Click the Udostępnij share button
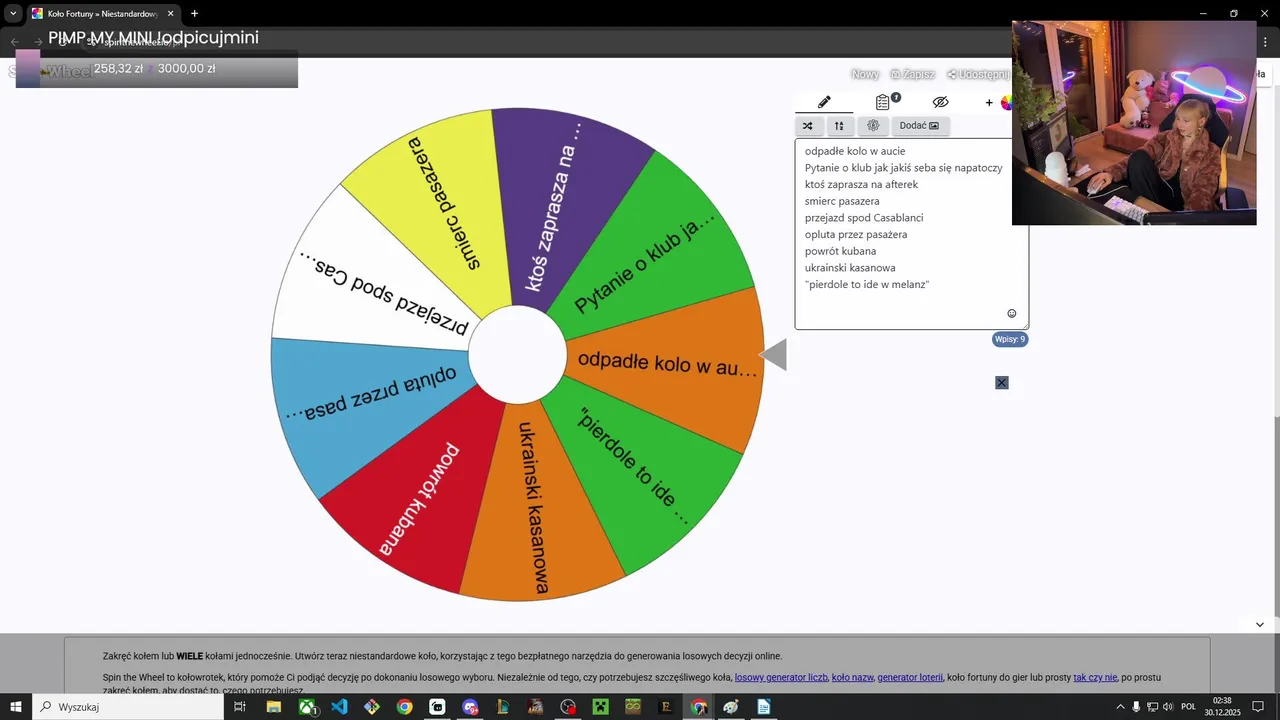The height and width of the screenshot is (720, 1280). point(978,74)
